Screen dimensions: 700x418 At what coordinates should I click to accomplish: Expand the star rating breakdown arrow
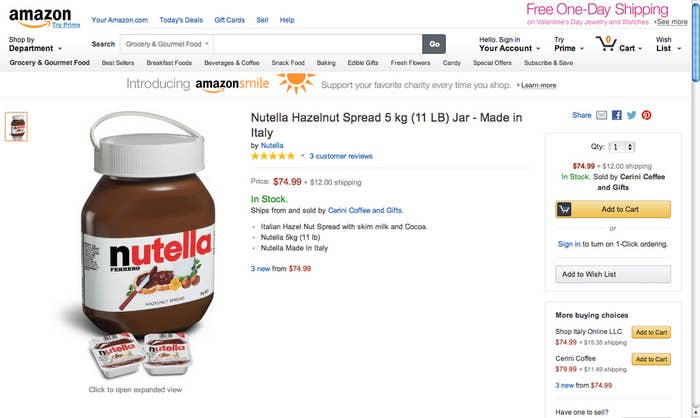tap(302, 156)
